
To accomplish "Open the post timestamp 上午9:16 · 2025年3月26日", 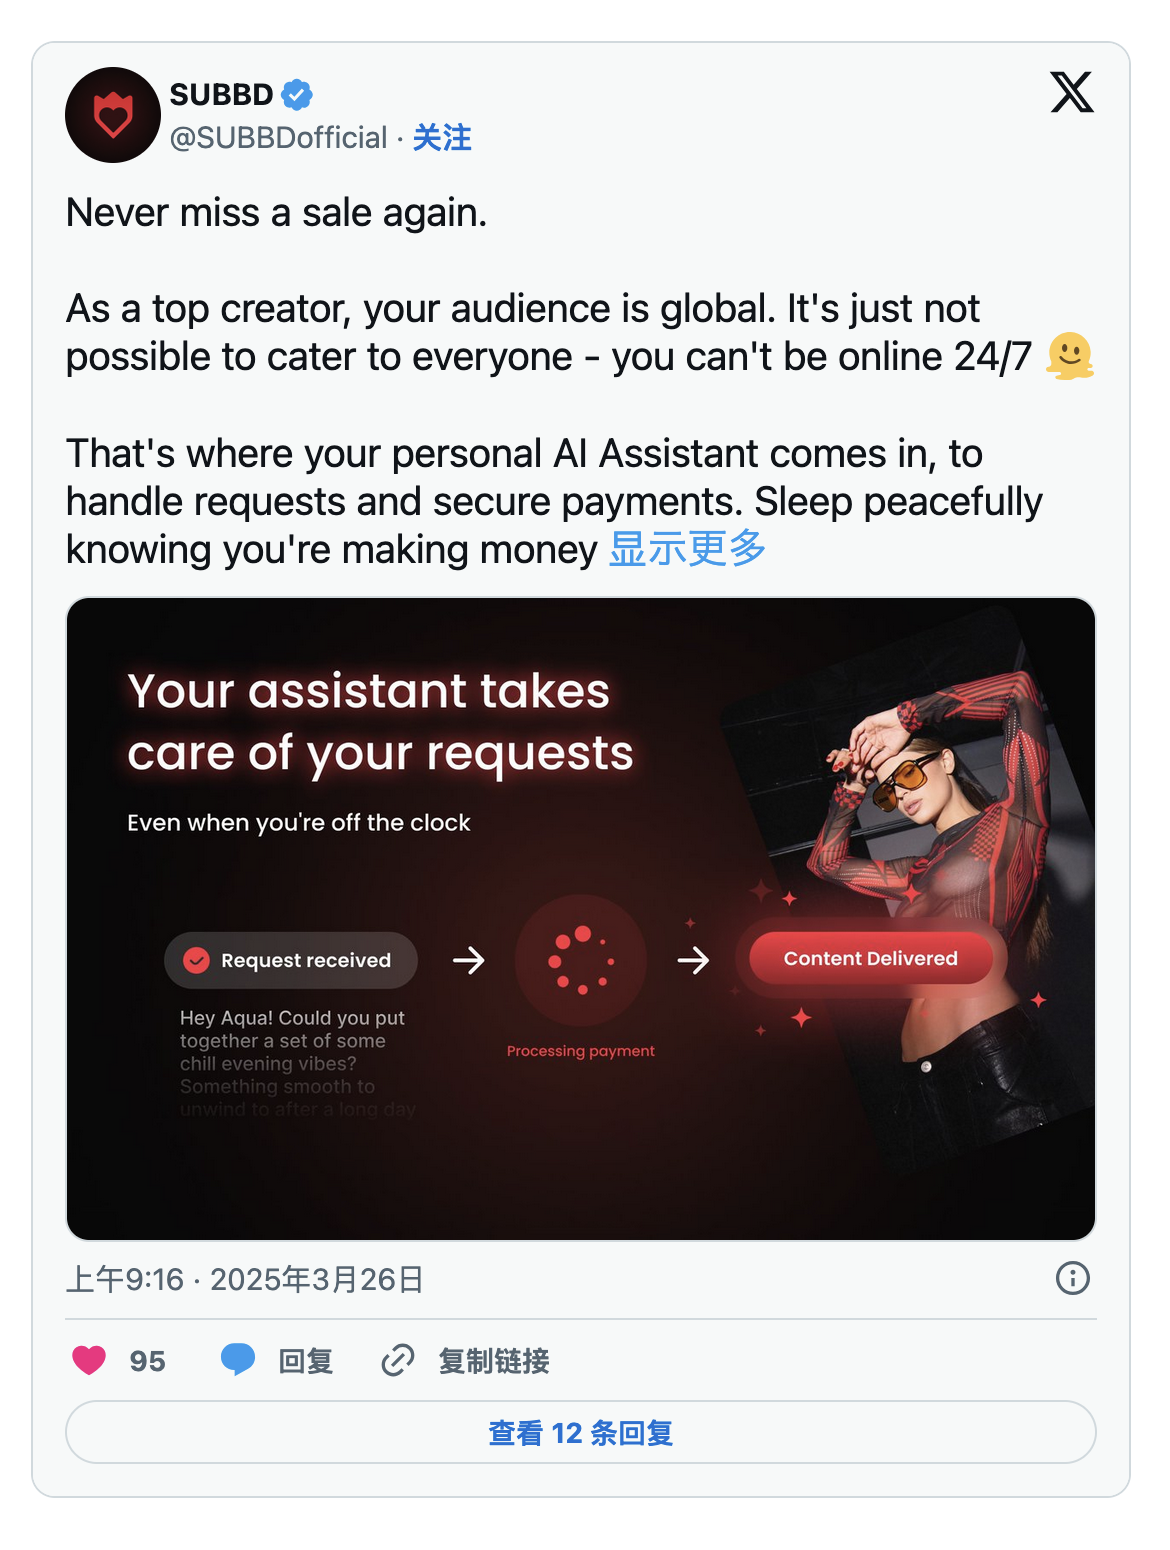I will coord(245,1279).
